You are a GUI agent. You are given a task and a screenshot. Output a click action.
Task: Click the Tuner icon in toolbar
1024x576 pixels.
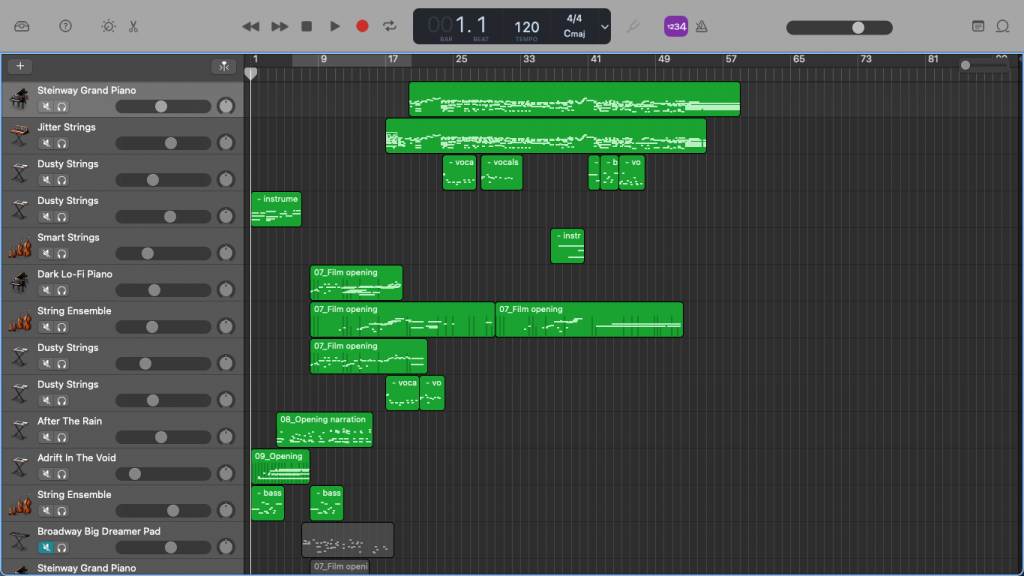[x=632, y=26]
